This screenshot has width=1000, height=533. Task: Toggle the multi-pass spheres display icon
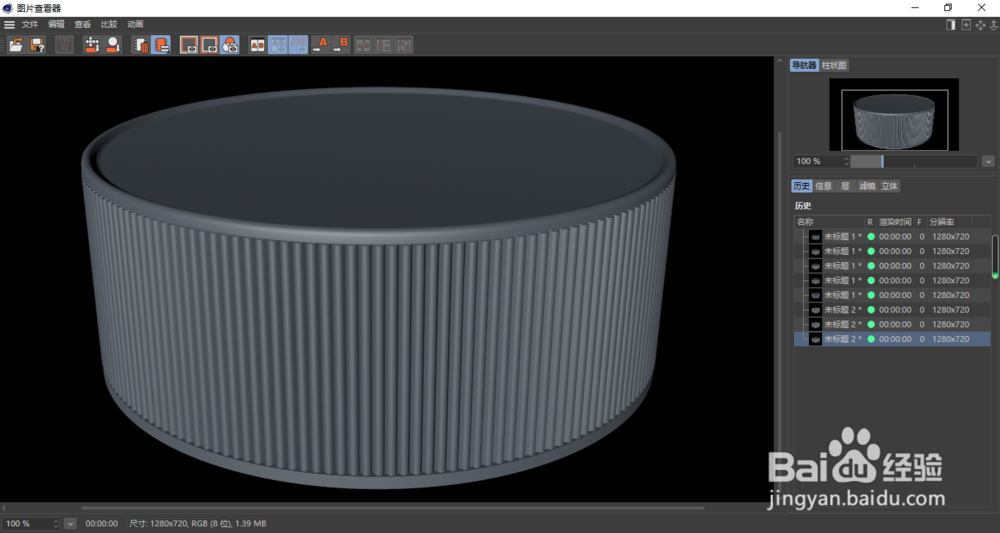pos(230,45)
